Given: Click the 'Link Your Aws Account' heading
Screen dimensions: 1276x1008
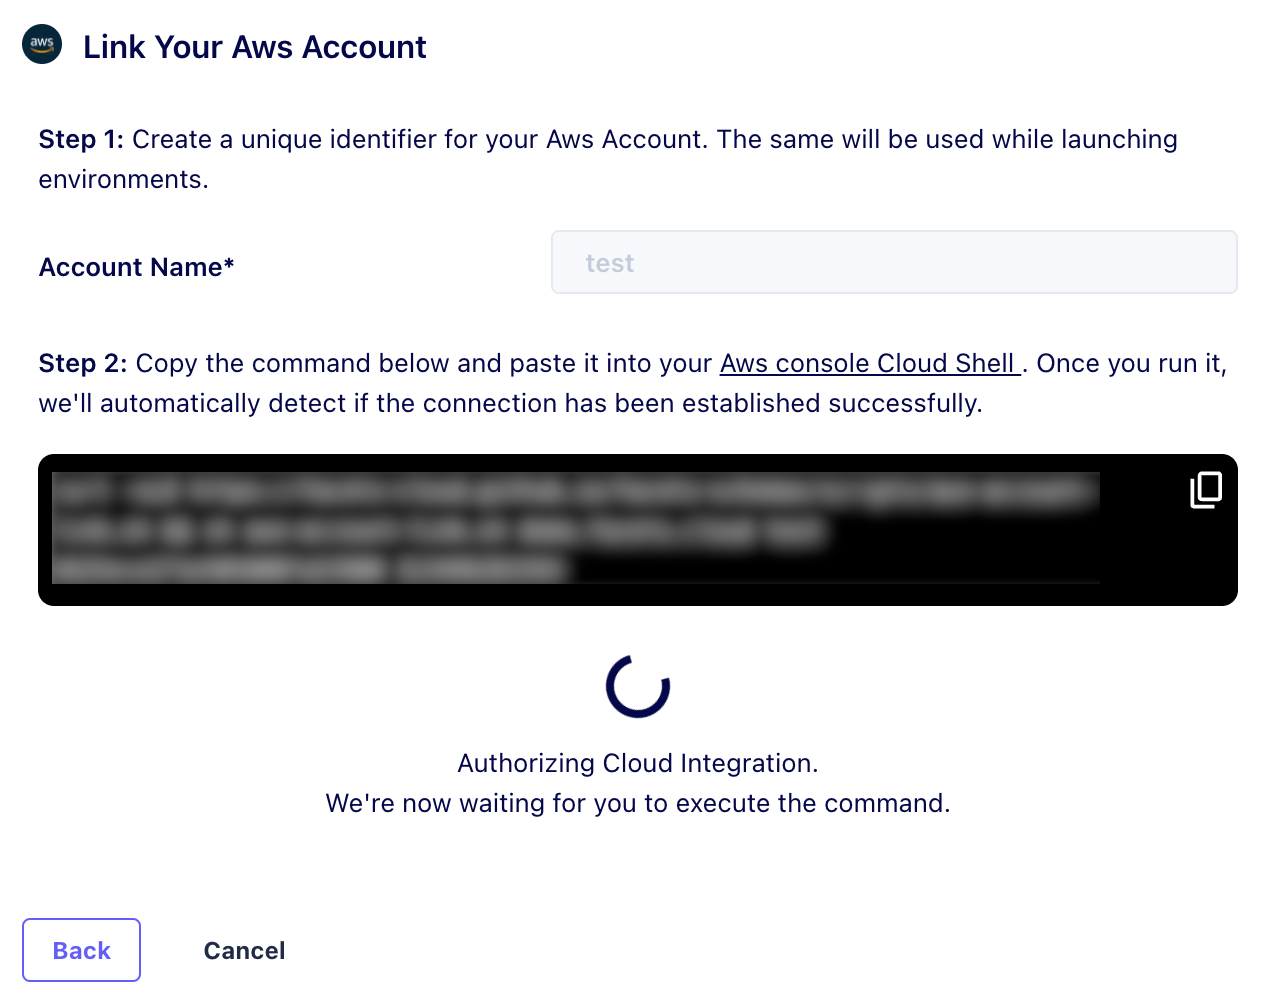Looking at the screenshot, I should [x=255, y=47].
